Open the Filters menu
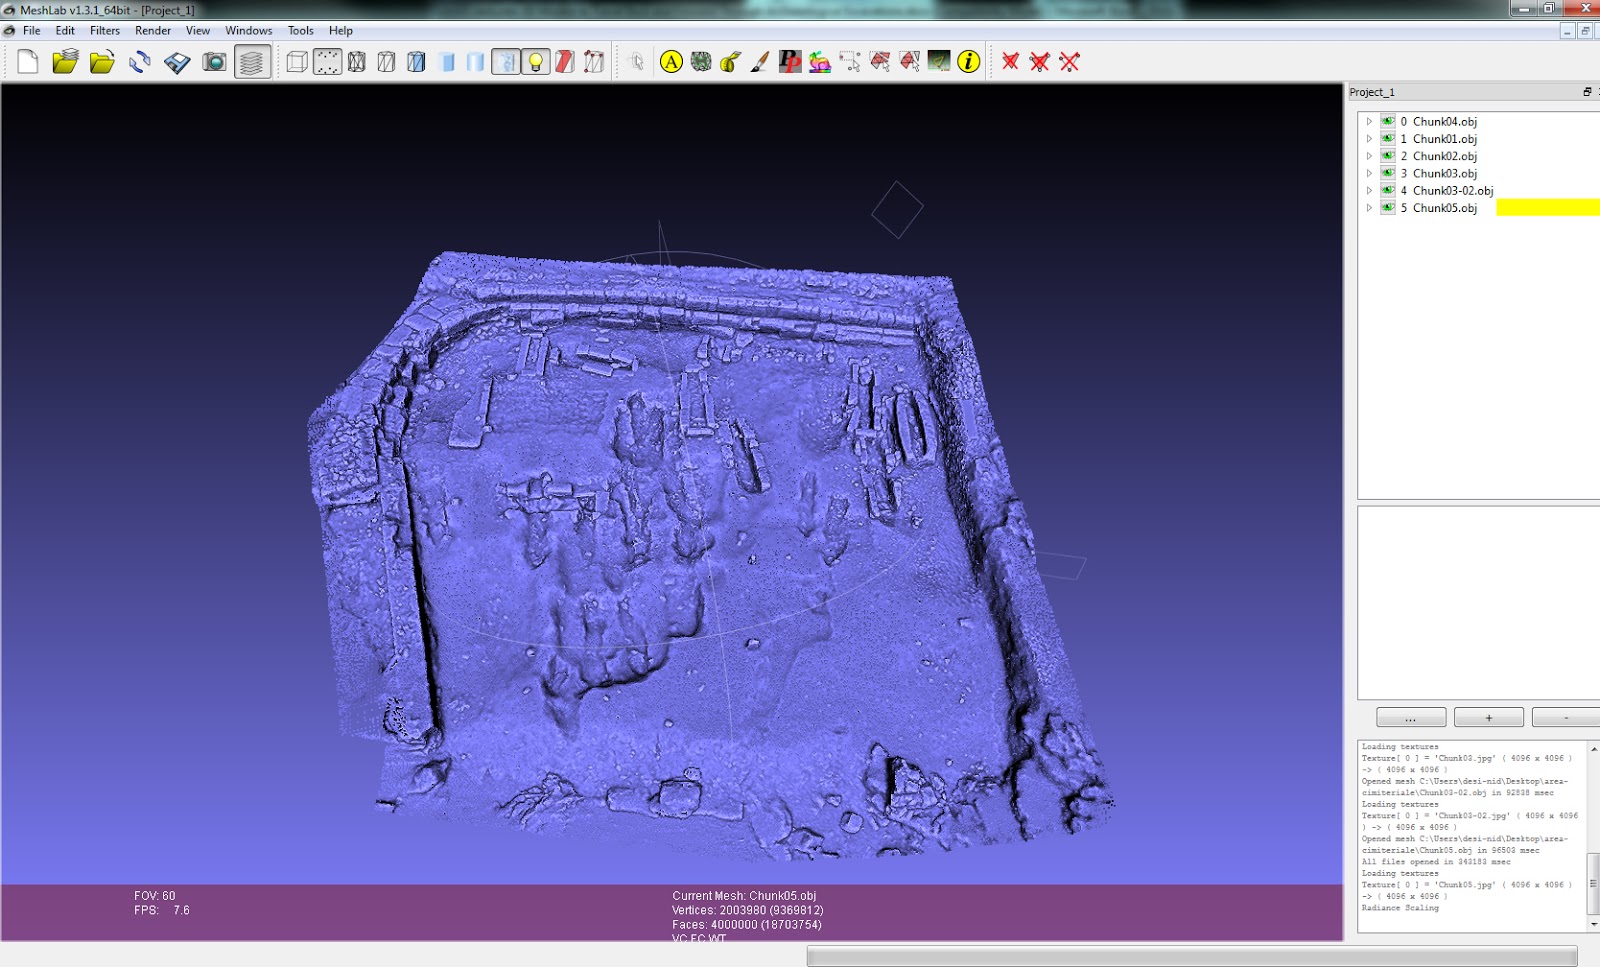This screenshot has height=967, width=1600. coord(104,30)
